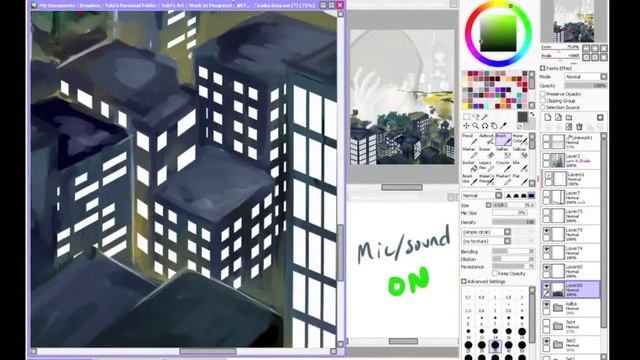
Task: Select the active Brush tool
Action: click(x=503, y=139)
